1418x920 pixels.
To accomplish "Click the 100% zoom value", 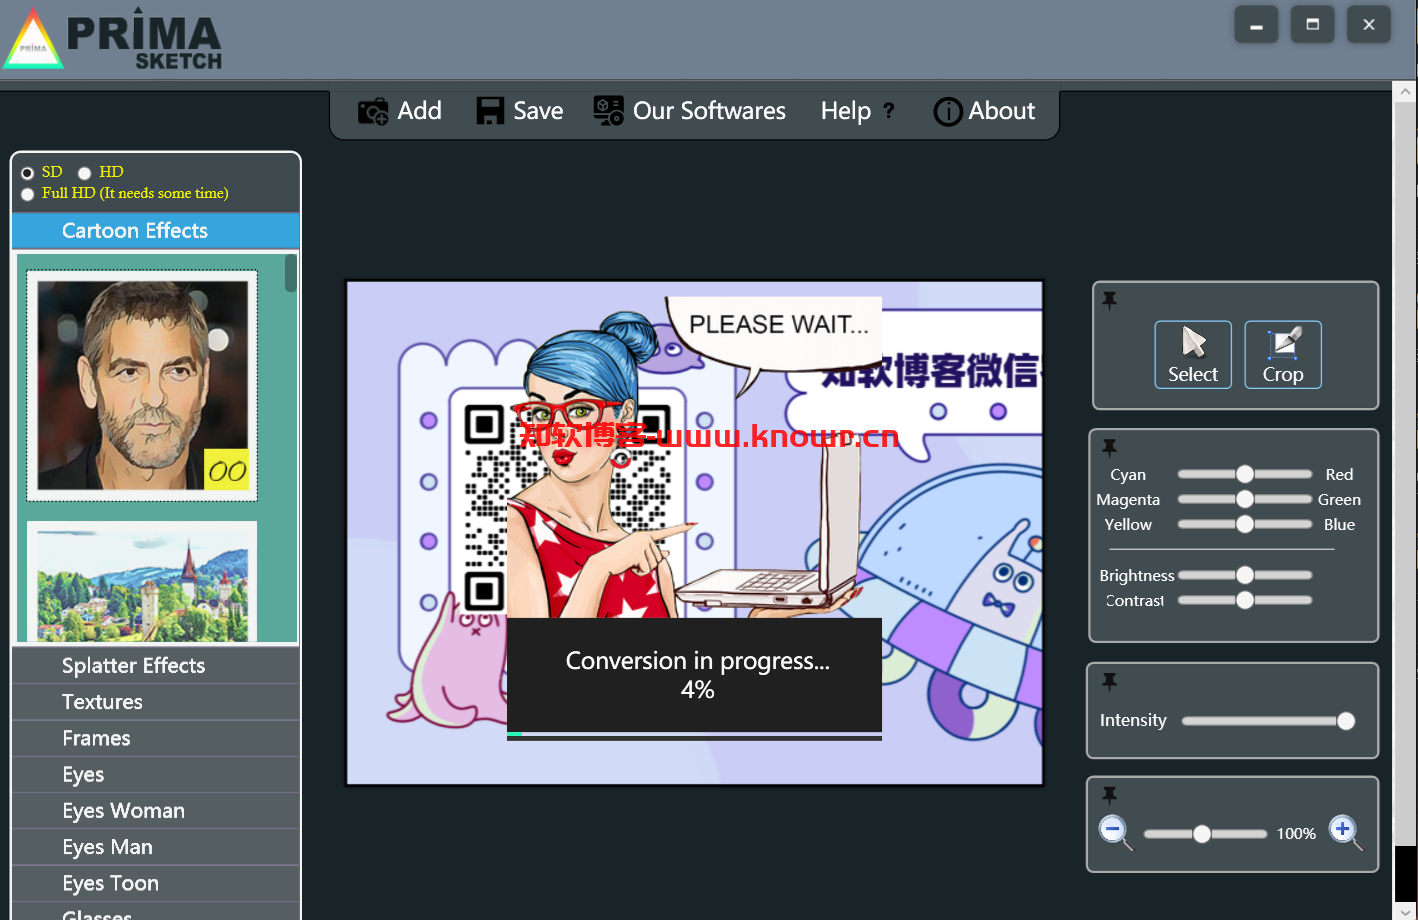I will click(x=1296, y=834).
